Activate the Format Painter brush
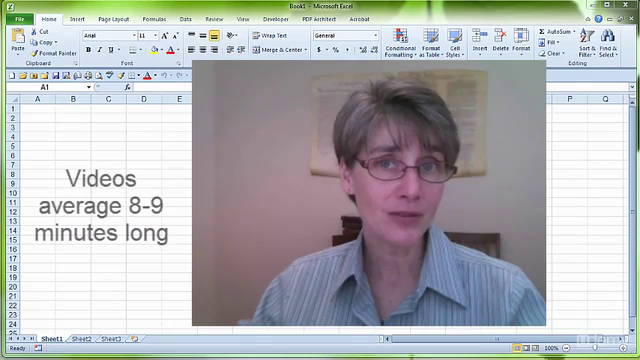Screen dimensions: 640x360 coord(53,53)
